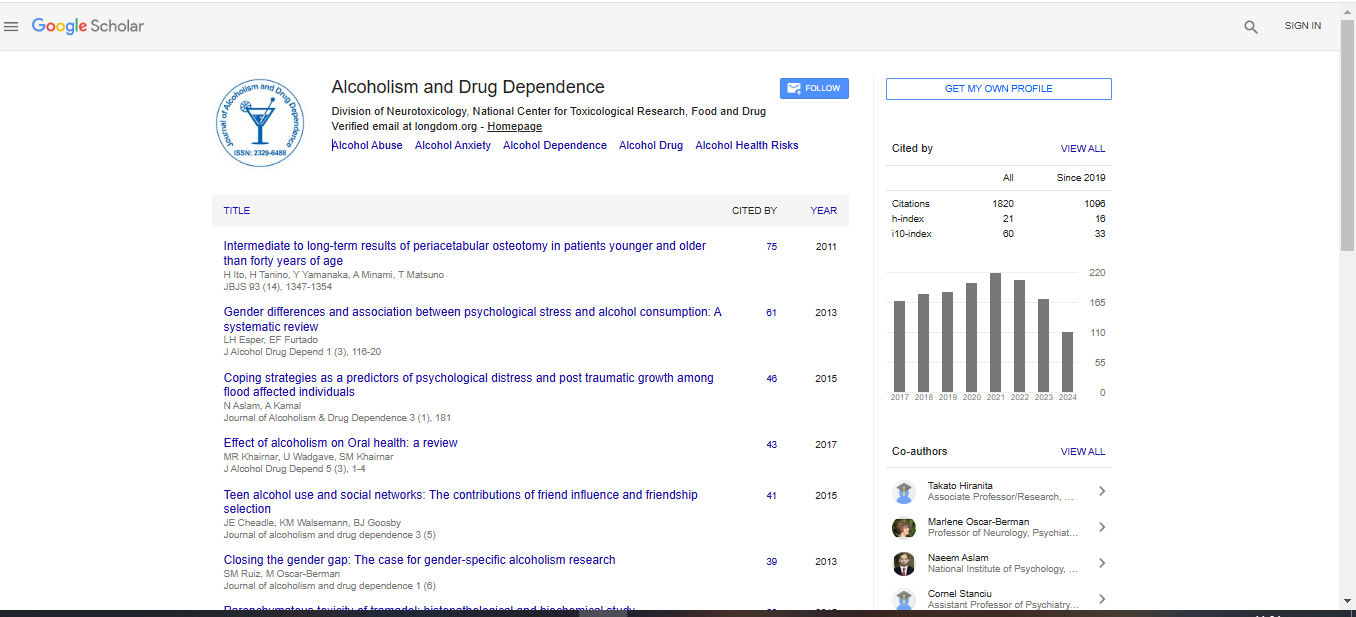
Task: Expand Marlene Oscar-Berman co-author chevron
Action: coord(1101,527)
